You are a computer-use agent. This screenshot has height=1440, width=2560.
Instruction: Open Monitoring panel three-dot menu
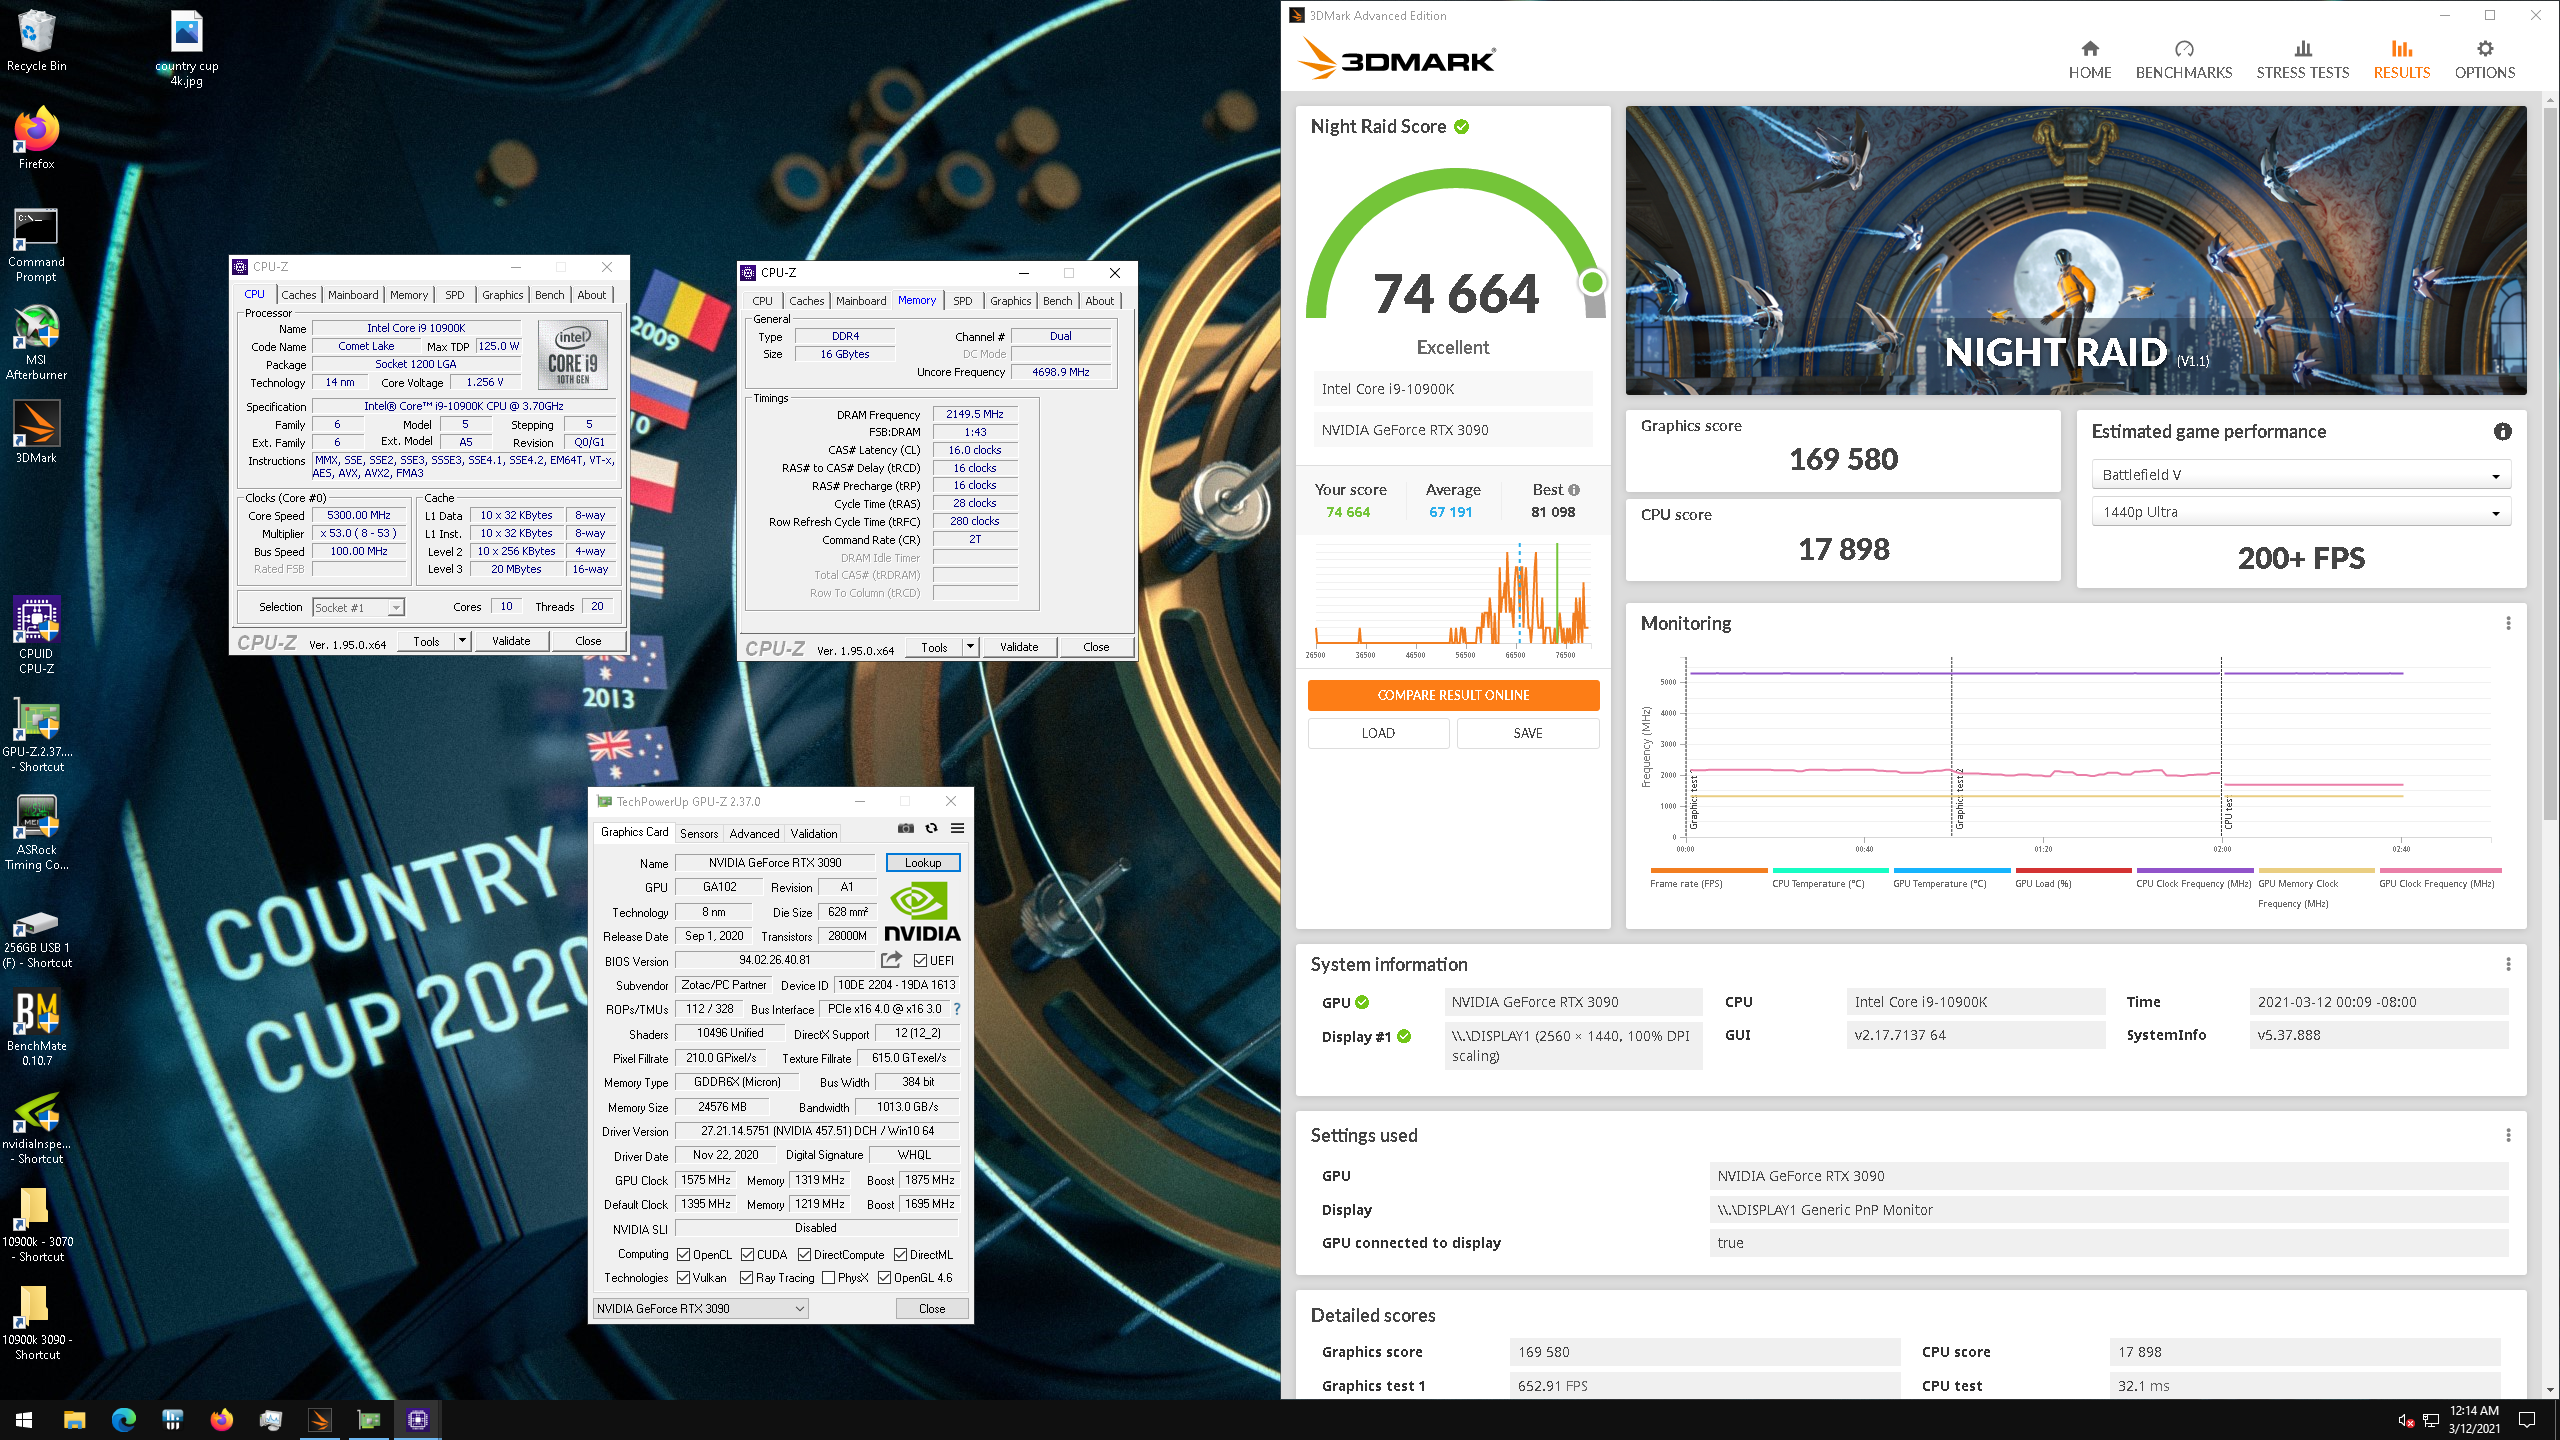pos(2508,623)
